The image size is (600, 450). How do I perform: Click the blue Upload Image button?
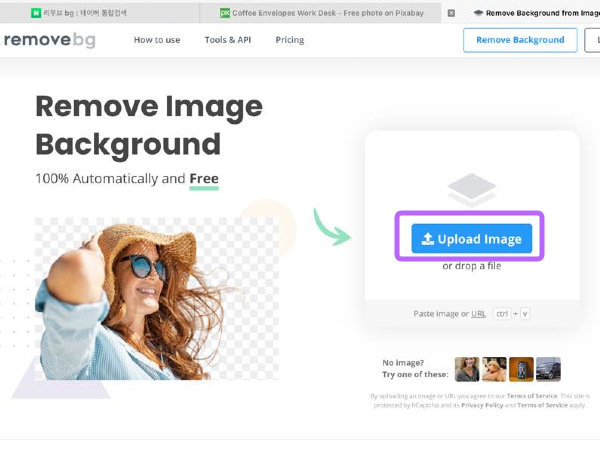tap(471, 239)
